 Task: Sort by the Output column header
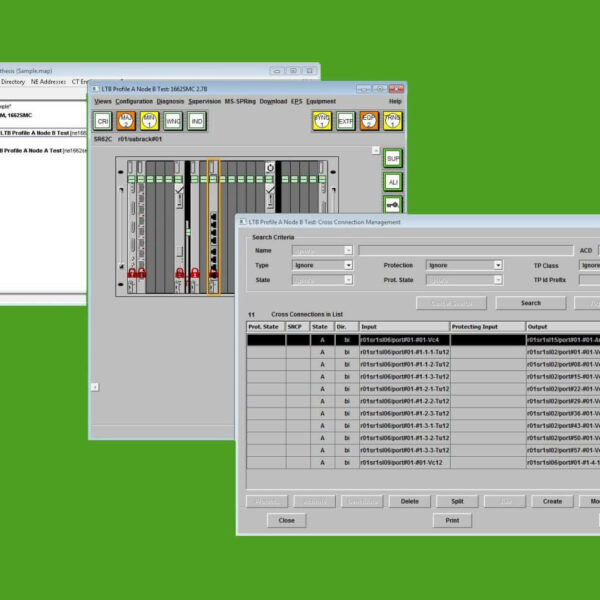click(x=563, y=327)
